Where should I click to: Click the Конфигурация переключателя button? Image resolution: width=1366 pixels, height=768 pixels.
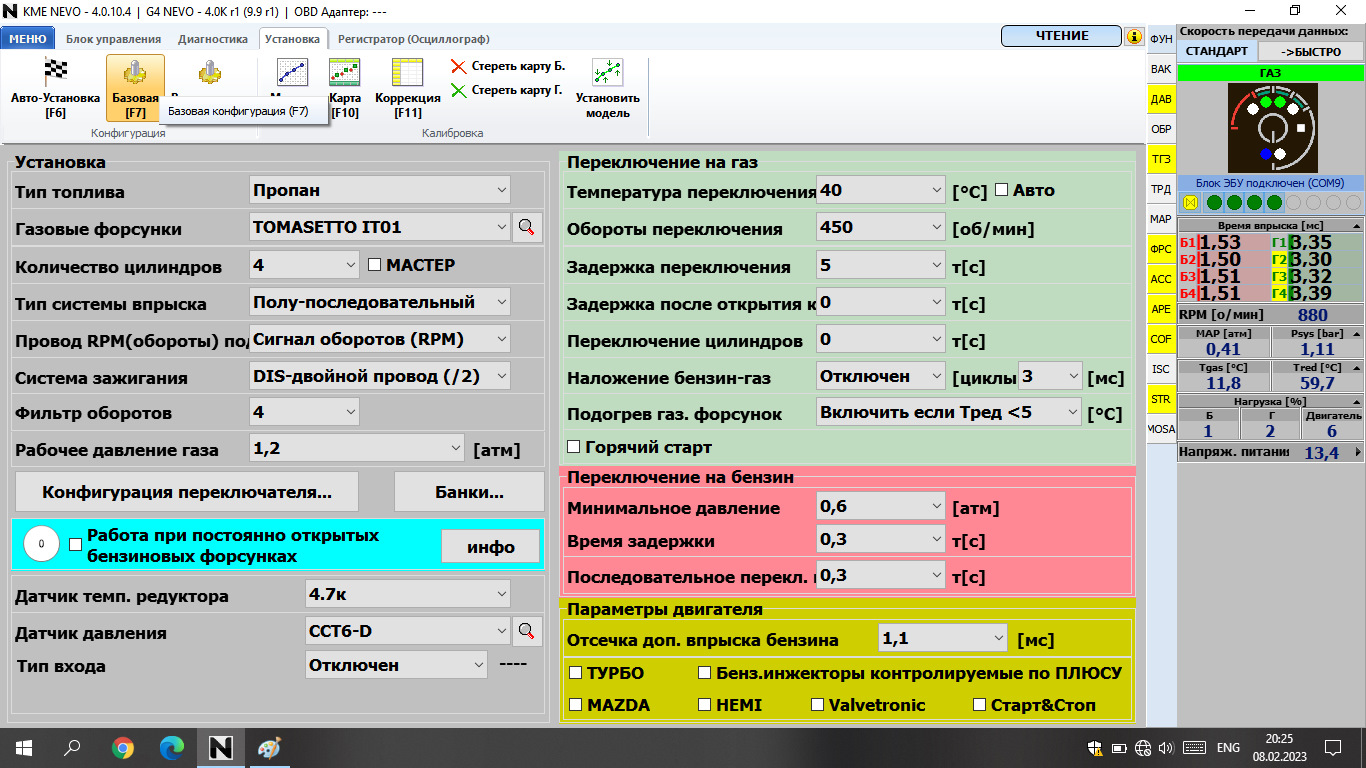coord(186,492)
